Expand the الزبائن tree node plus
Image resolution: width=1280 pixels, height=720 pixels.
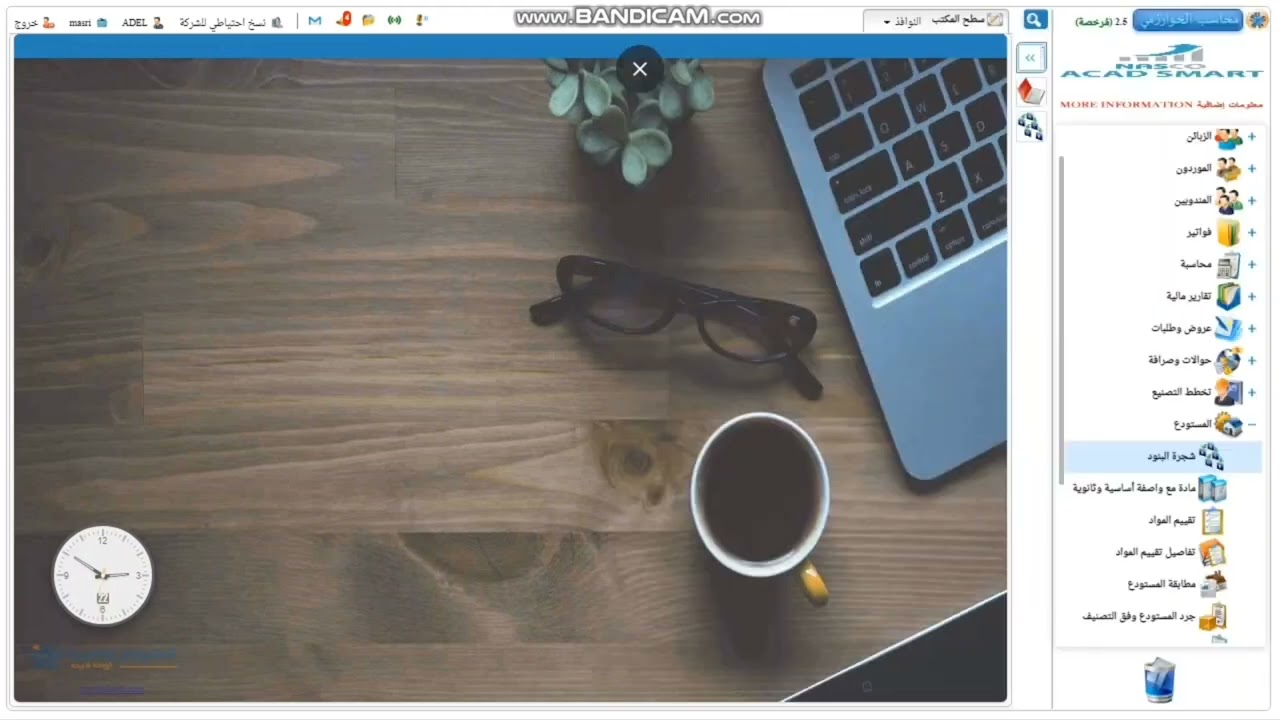(1252, 137)
